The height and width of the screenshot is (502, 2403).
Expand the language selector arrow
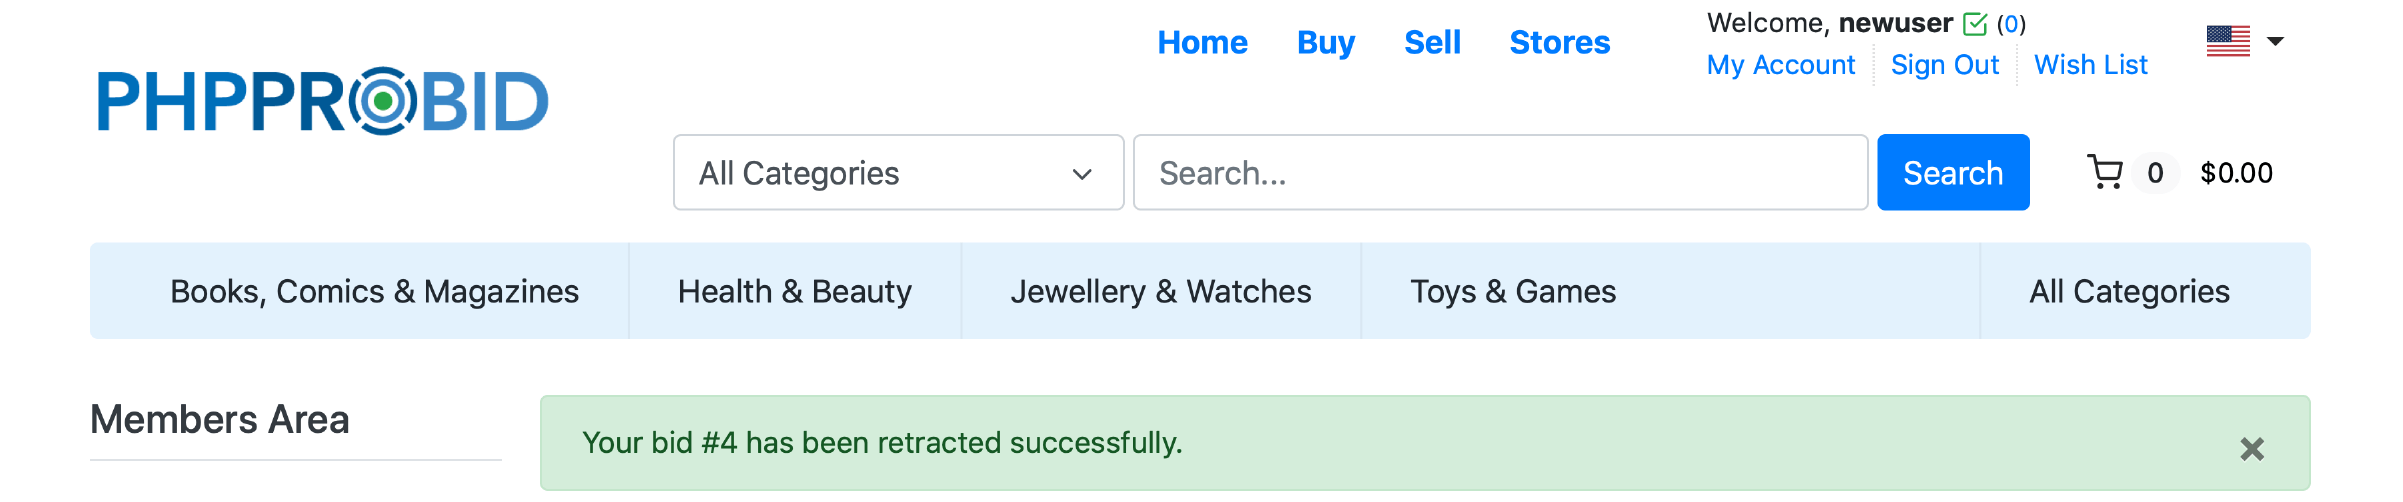point(2276,41)
